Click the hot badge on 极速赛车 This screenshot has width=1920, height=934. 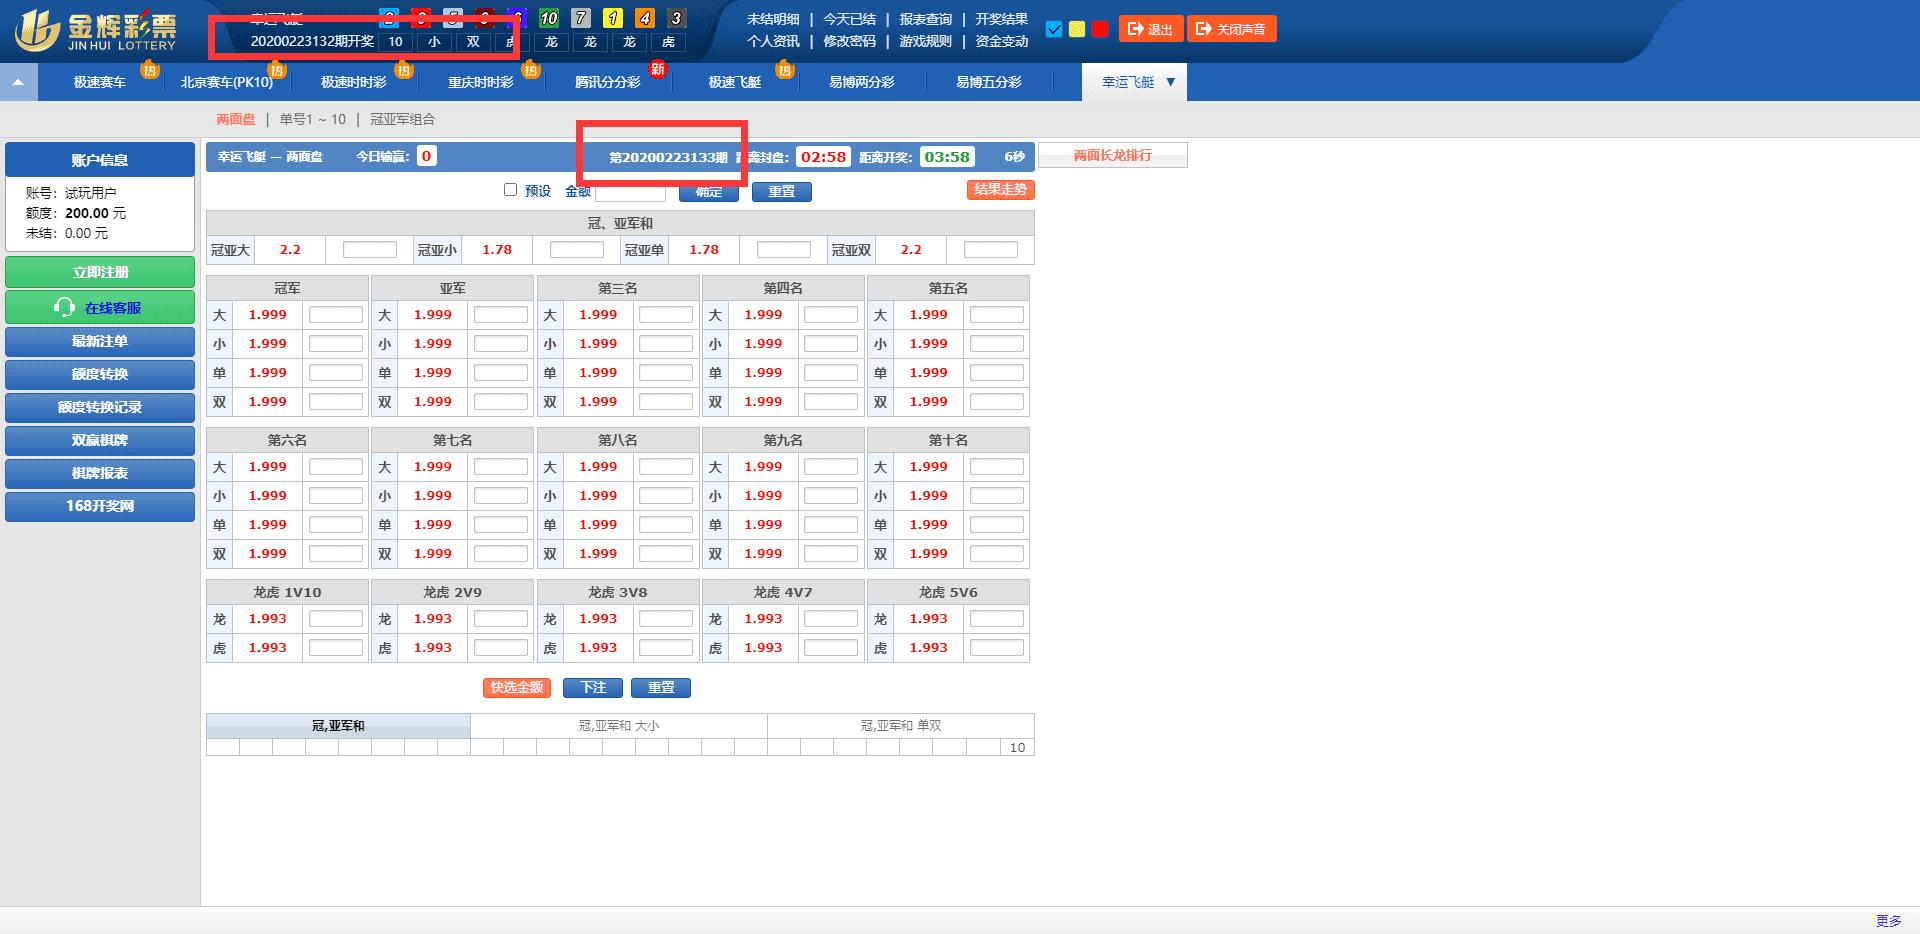(149, 69)
